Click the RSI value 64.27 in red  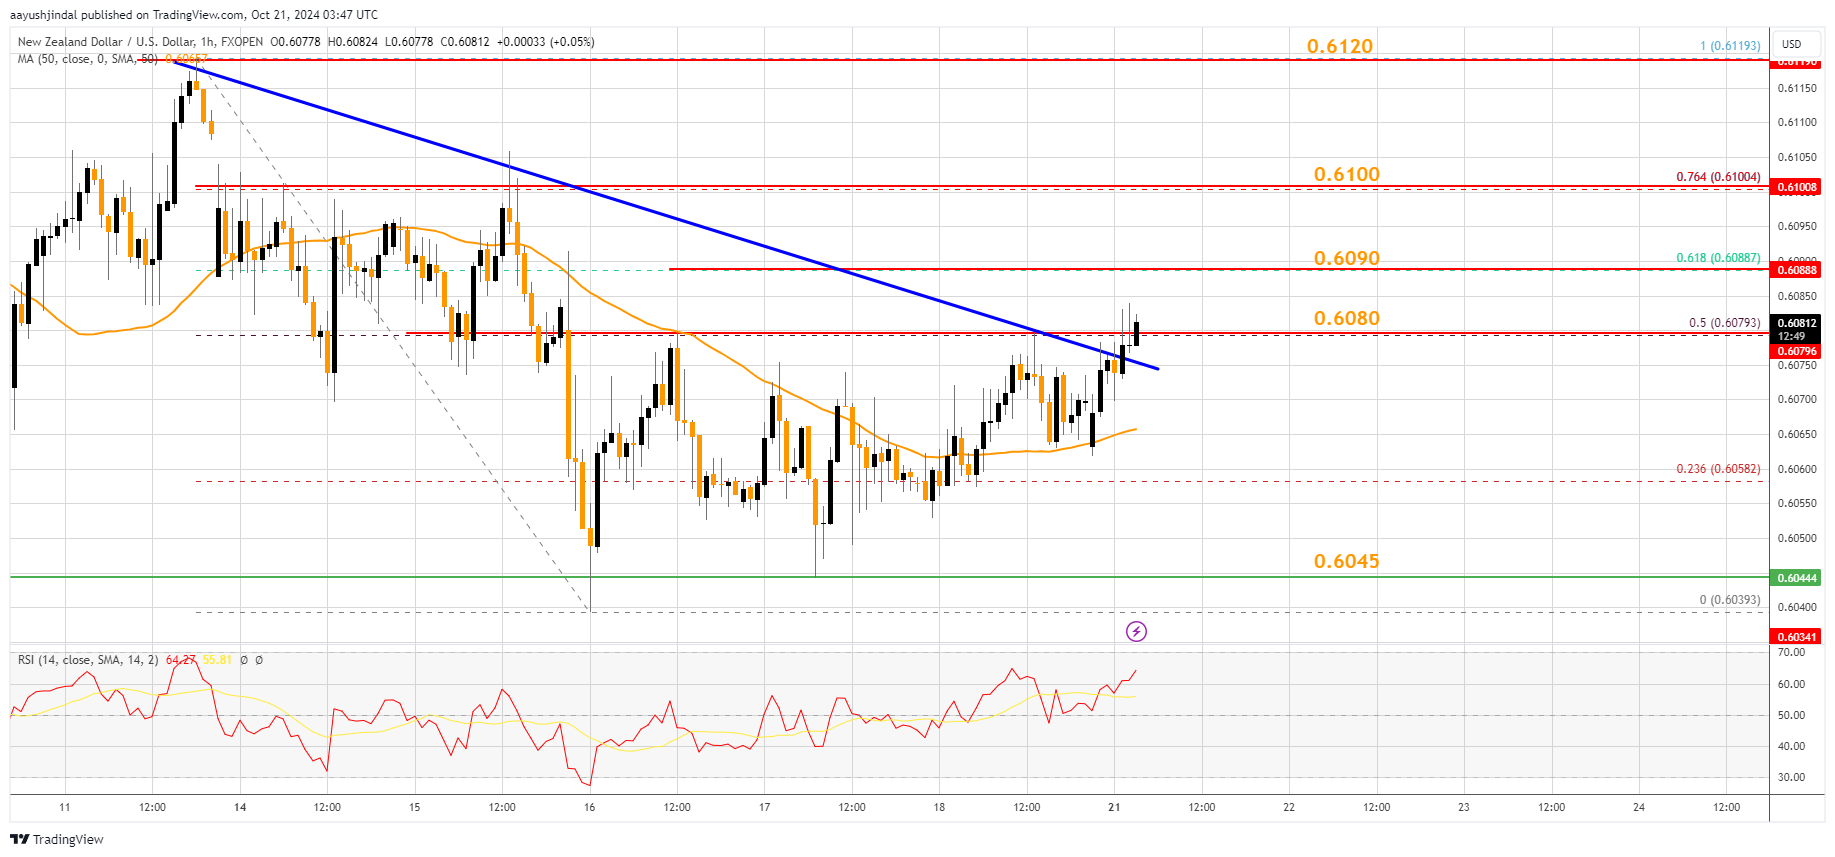point(180,660)
